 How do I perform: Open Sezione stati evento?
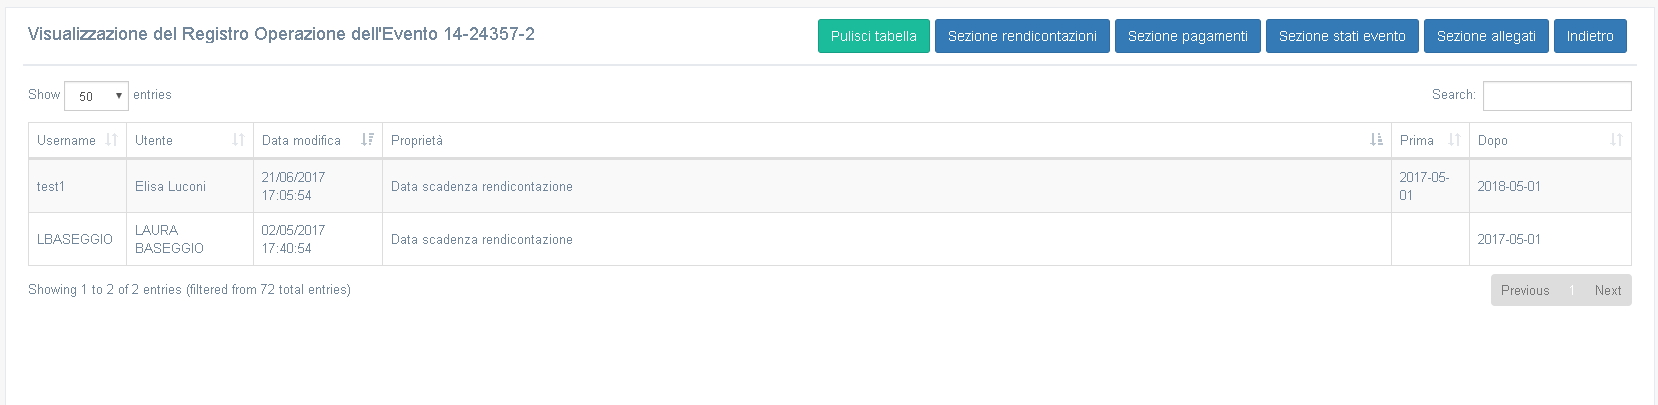point(1342,36)
